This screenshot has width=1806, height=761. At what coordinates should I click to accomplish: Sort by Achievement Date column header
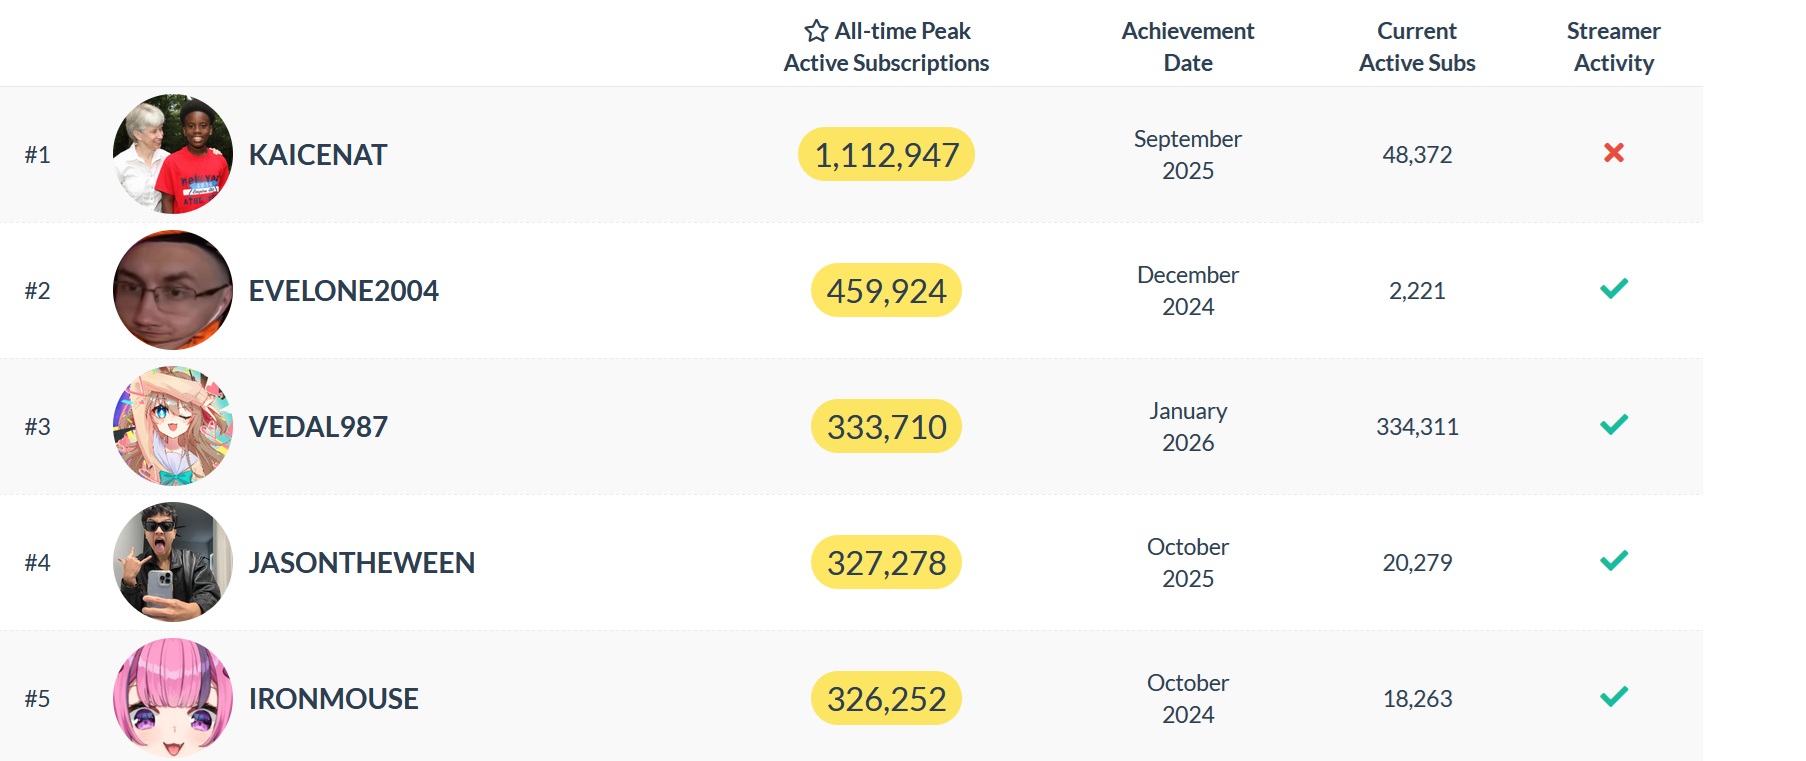click(x=1187, y=47)
